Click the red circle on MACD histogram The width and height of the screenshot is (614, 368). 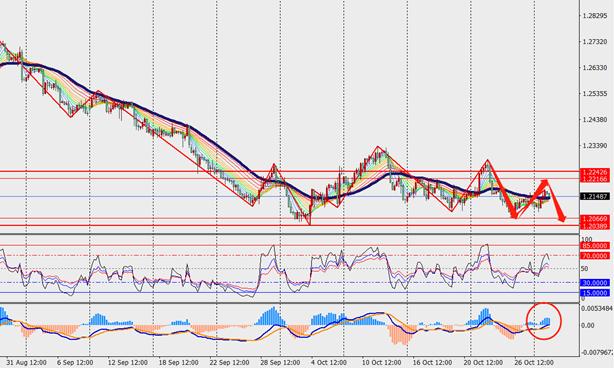point(544,321)
